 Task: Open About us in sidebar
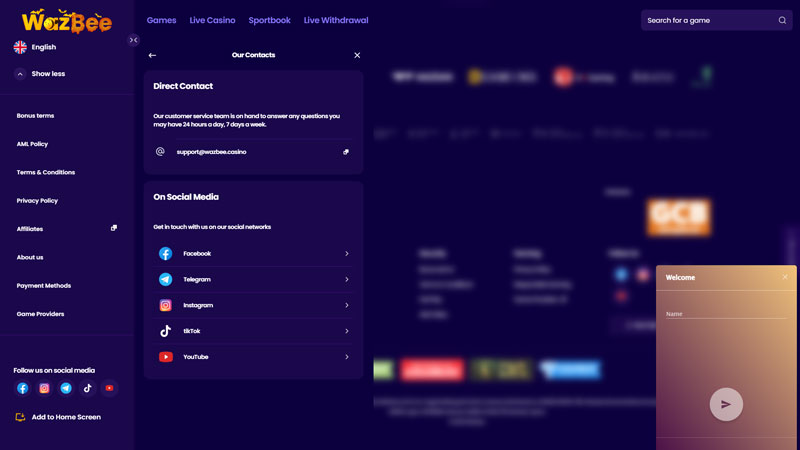pyautogui.click(x=30, y=257)
